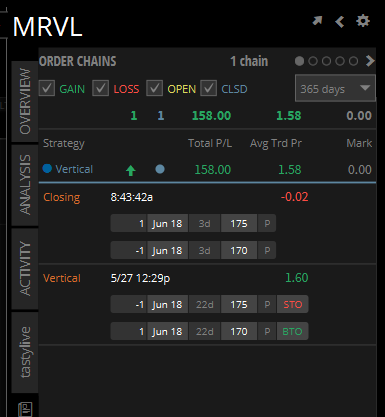The image size is (385, 417).
Task: Select the fifth pagination dot
Action: click(x=353, y=61)
